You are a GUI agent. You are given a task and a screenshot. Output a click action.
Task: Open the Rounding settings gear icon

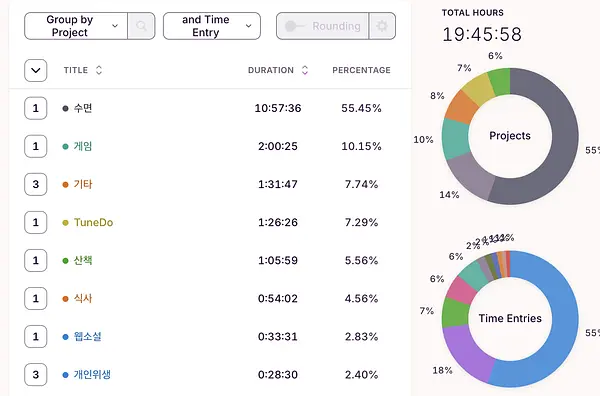pos(382,26)
